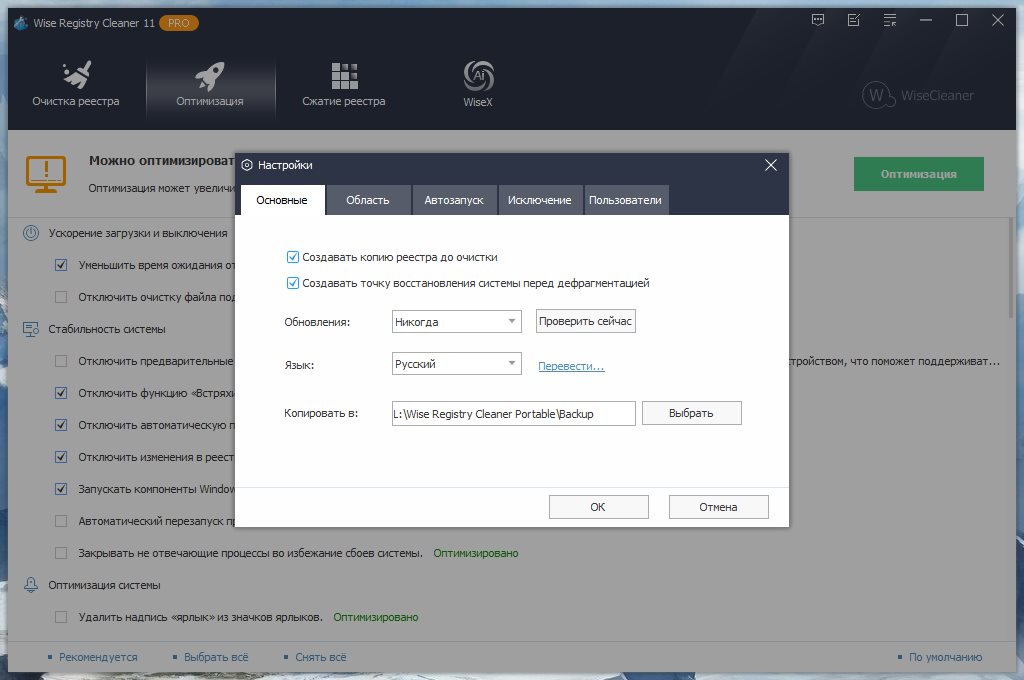This screenshot has width=1024, height=680.
Task: Launch the WiseX AI icon
Action: pyautogui.click(x=478, y=77)
